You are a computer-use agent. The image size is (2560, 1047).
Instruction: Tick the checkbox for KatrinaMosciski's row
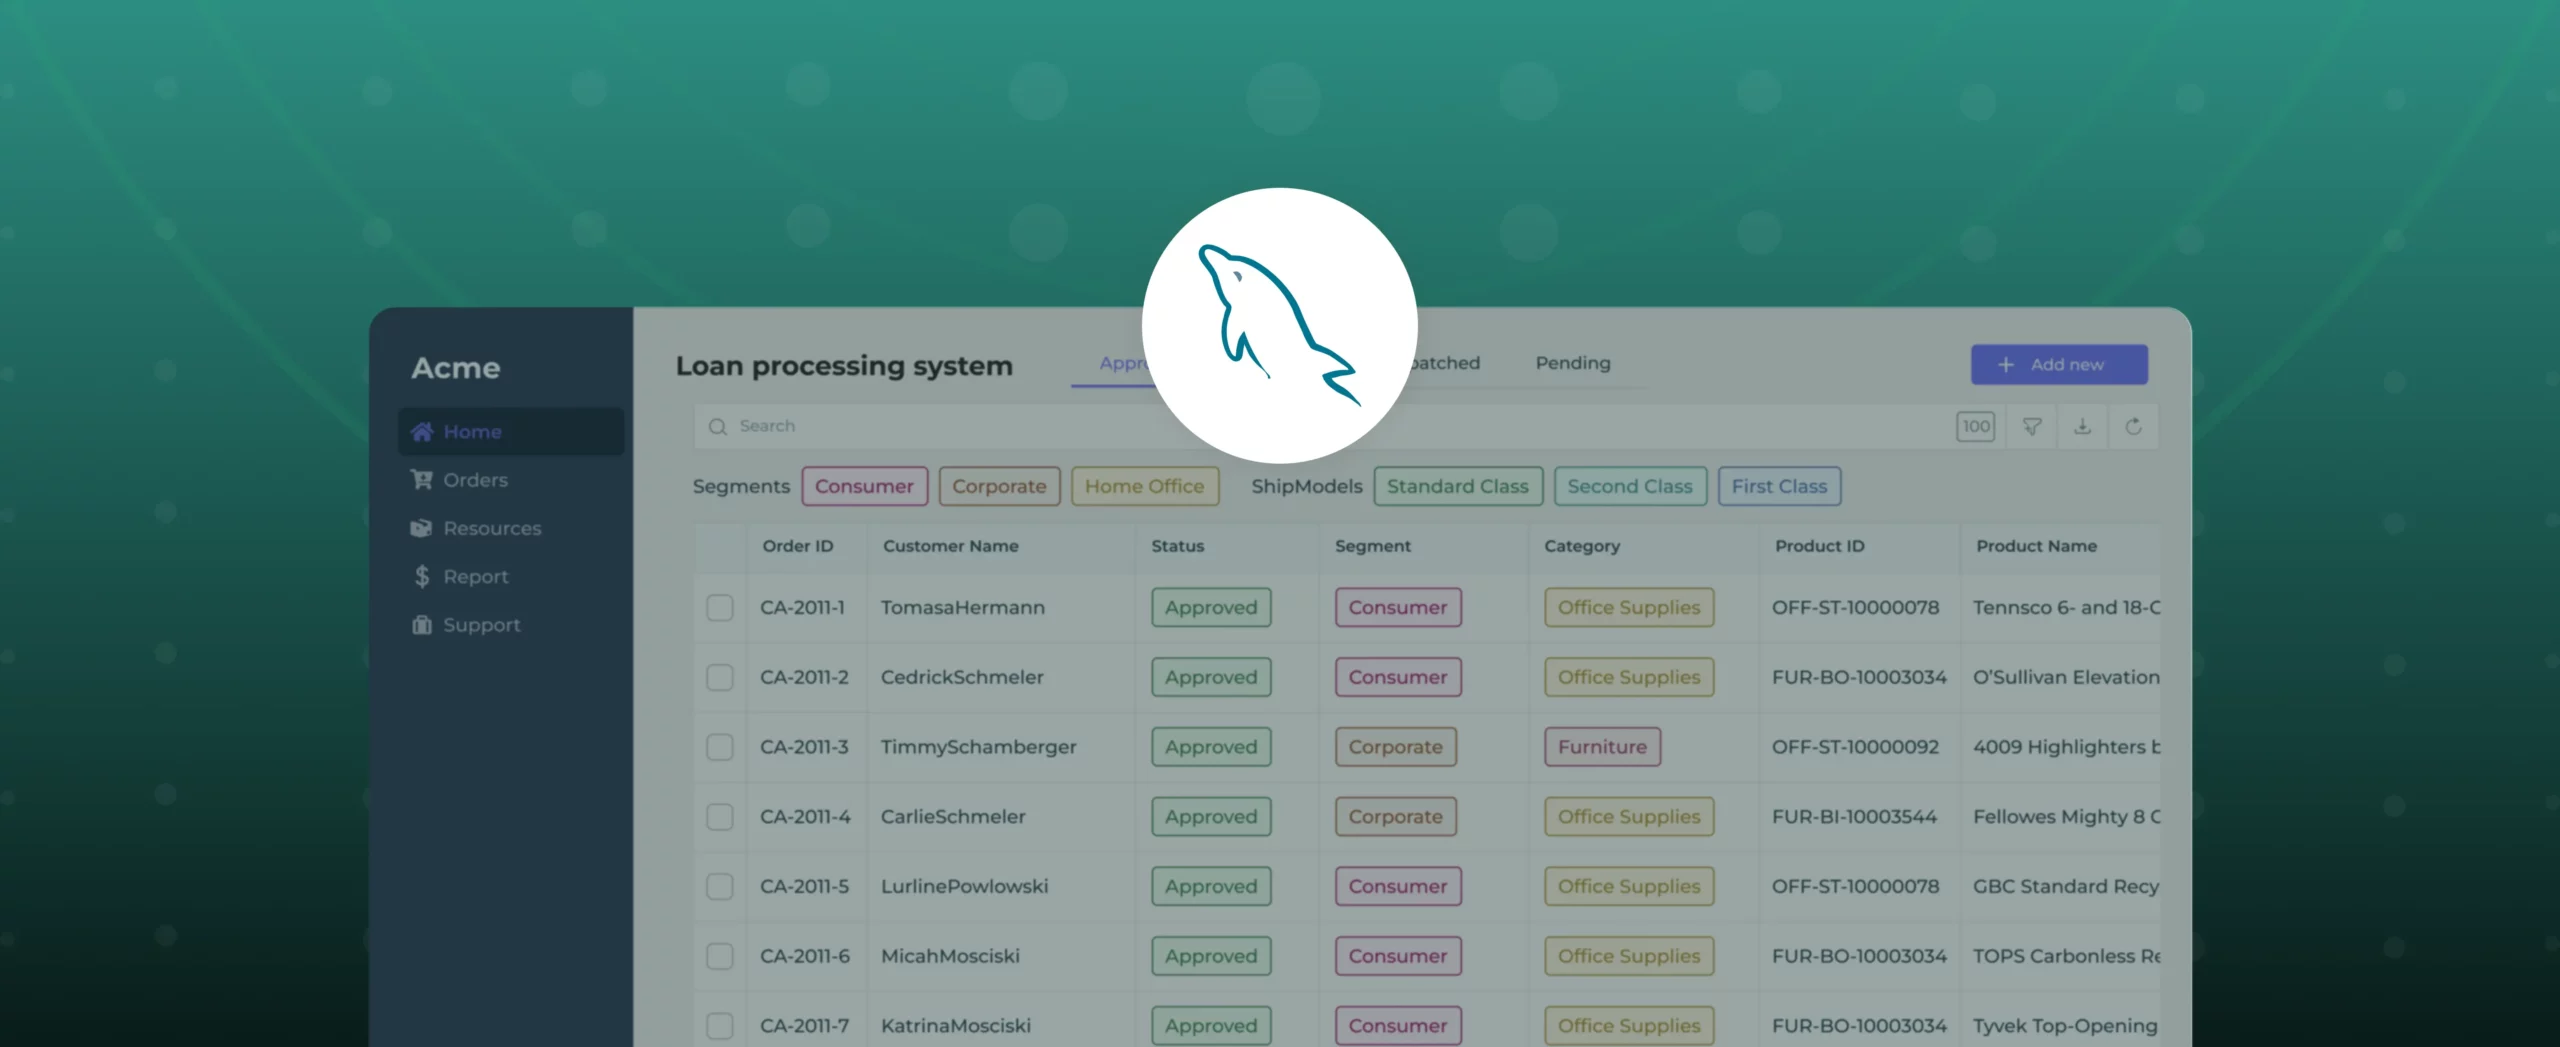point(720,1025)
